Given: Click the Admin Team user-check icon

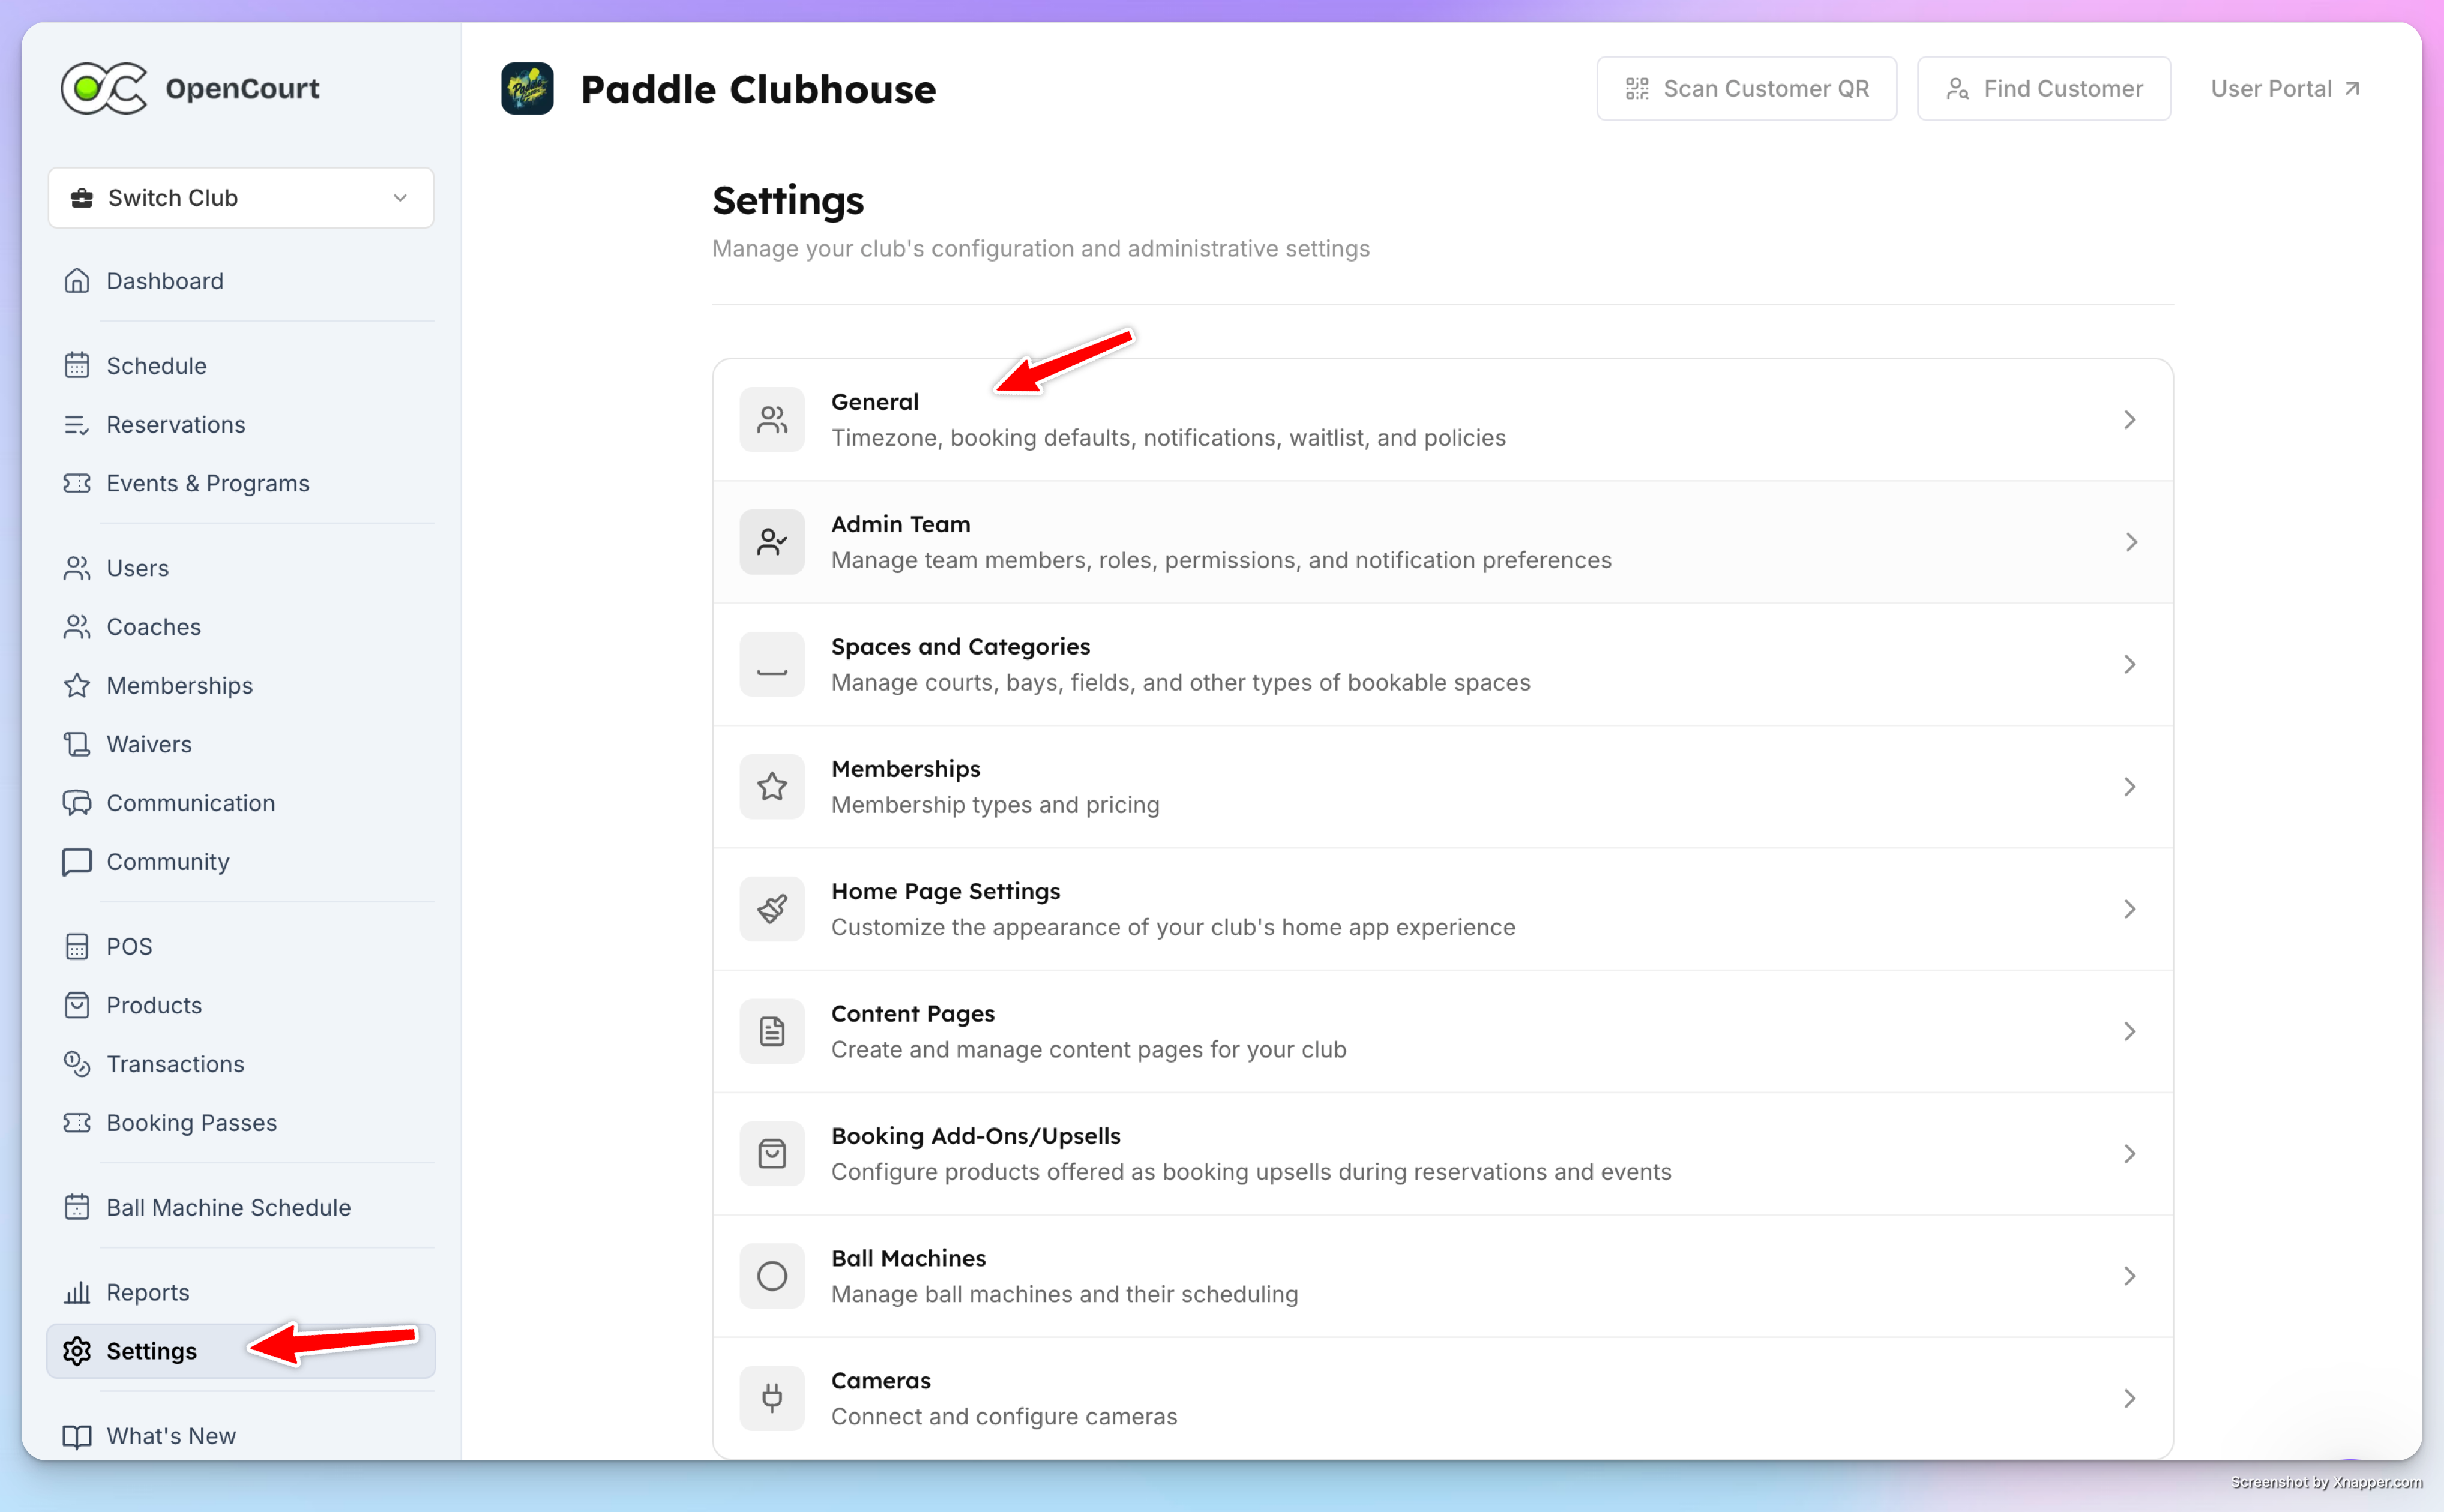Looking at the screenshot, I should [x=772, y=542].
